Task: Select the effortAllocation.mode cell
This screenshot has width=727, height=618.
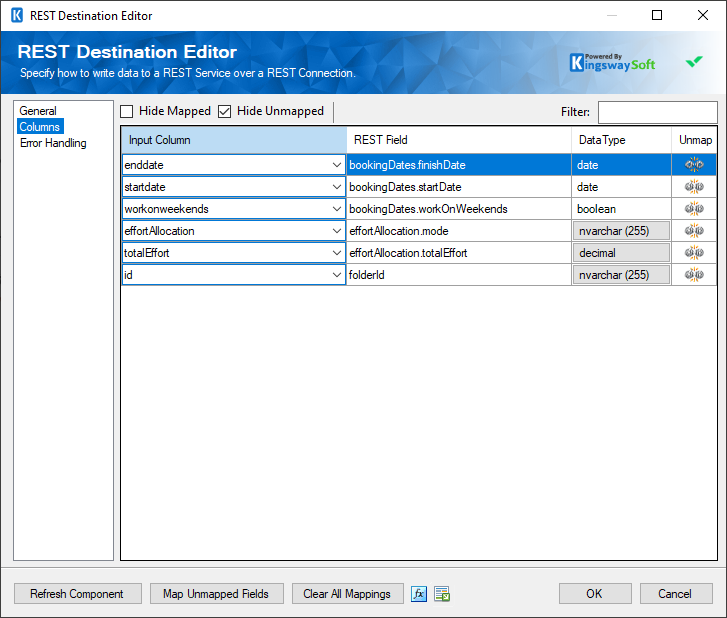Action: click(x=459, y=231)
